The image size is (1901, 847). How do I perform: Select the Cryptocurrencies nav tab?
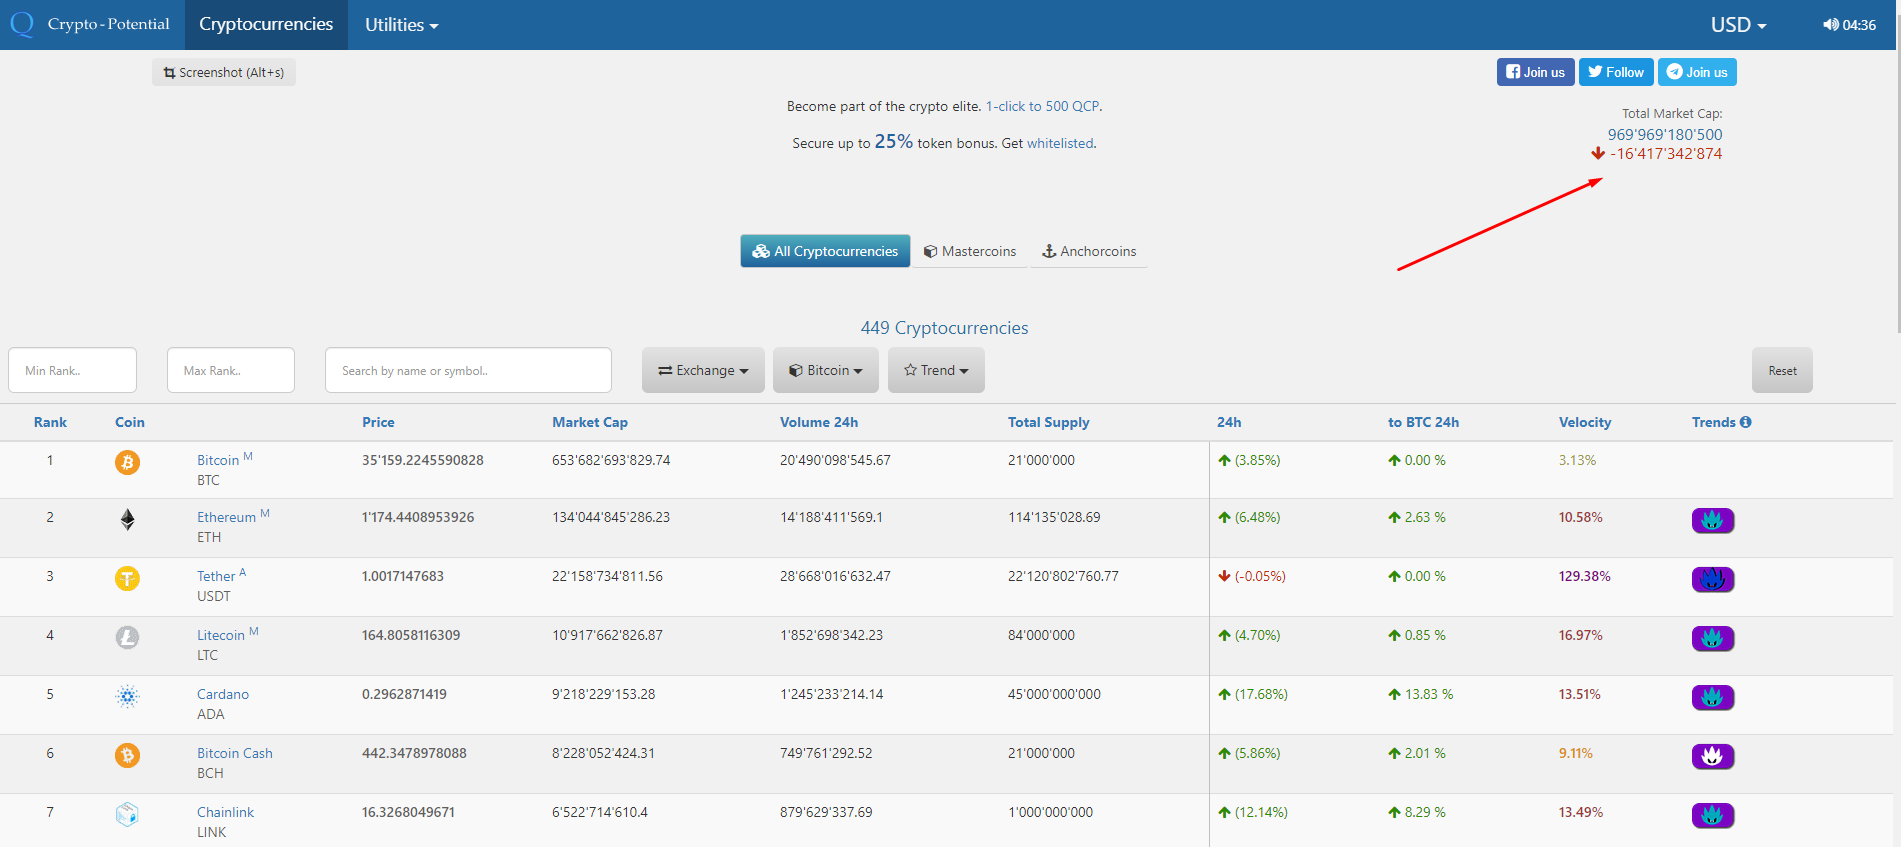(x=266, y=25)
